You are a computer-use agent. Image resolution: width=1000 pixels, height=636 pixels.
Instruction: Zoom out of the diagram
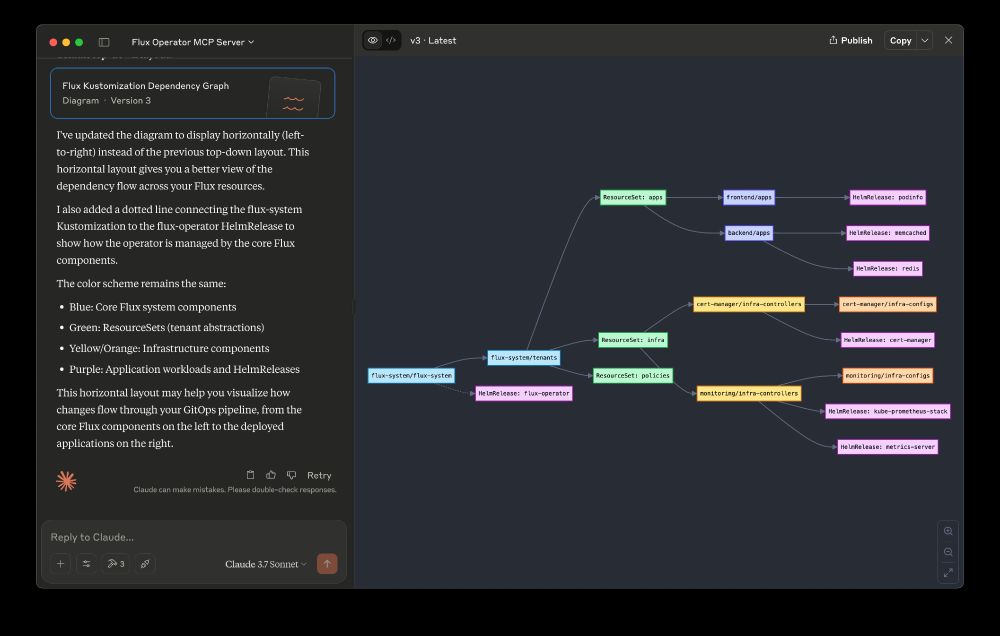pyautogui.click(x=948, y=552)
